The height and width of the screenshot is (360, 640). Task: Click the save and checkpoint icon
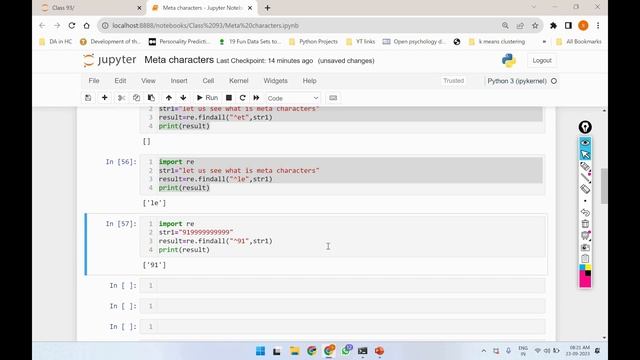[88, 98]
